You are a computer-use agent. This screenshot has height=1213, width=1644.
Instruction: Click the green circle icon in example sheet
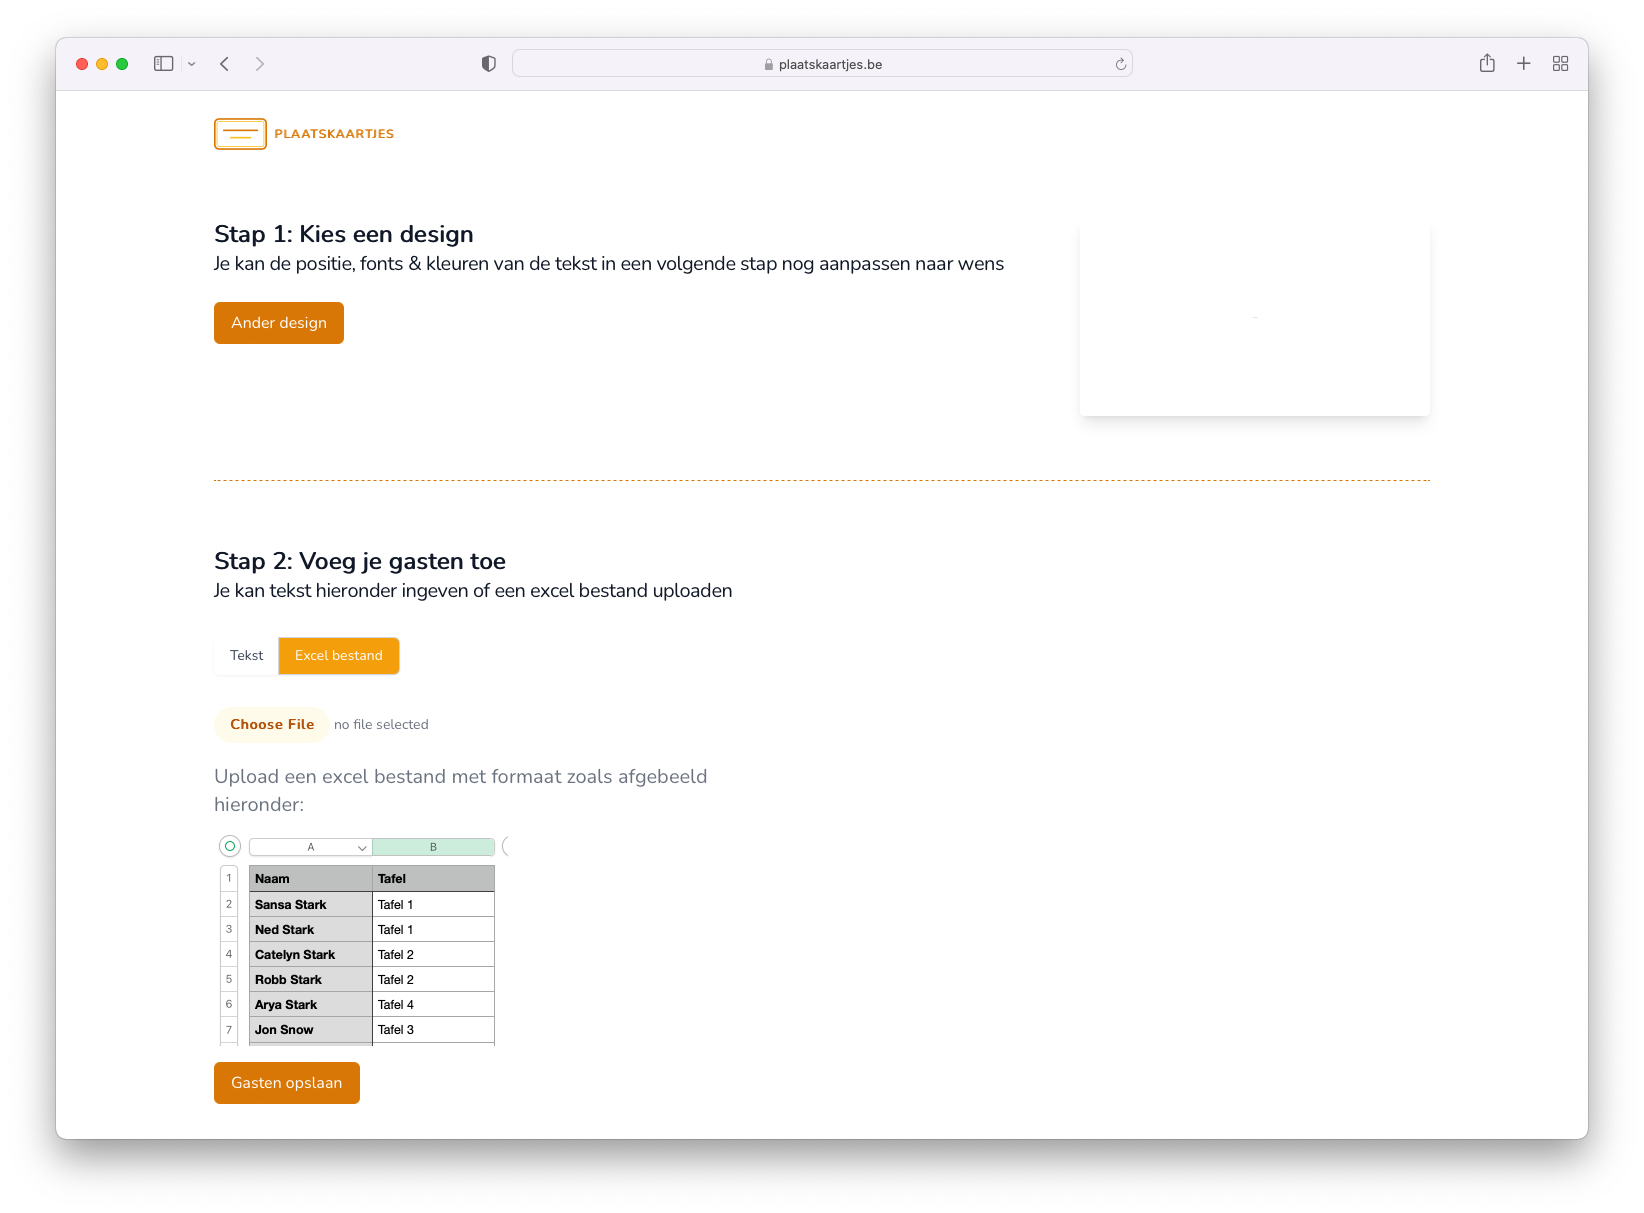click(x=230, y=846)
